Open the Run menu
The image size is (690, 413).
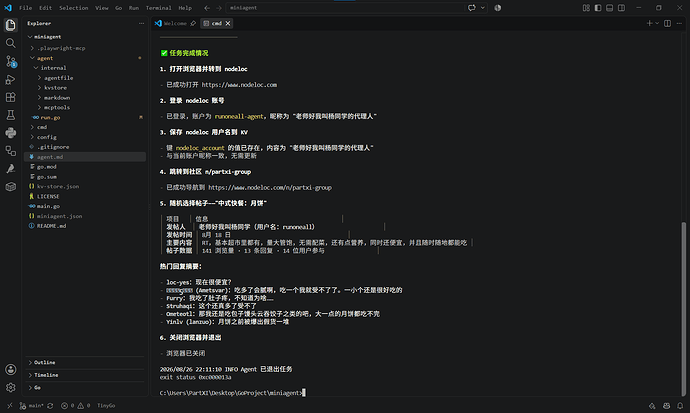(134, 8)
